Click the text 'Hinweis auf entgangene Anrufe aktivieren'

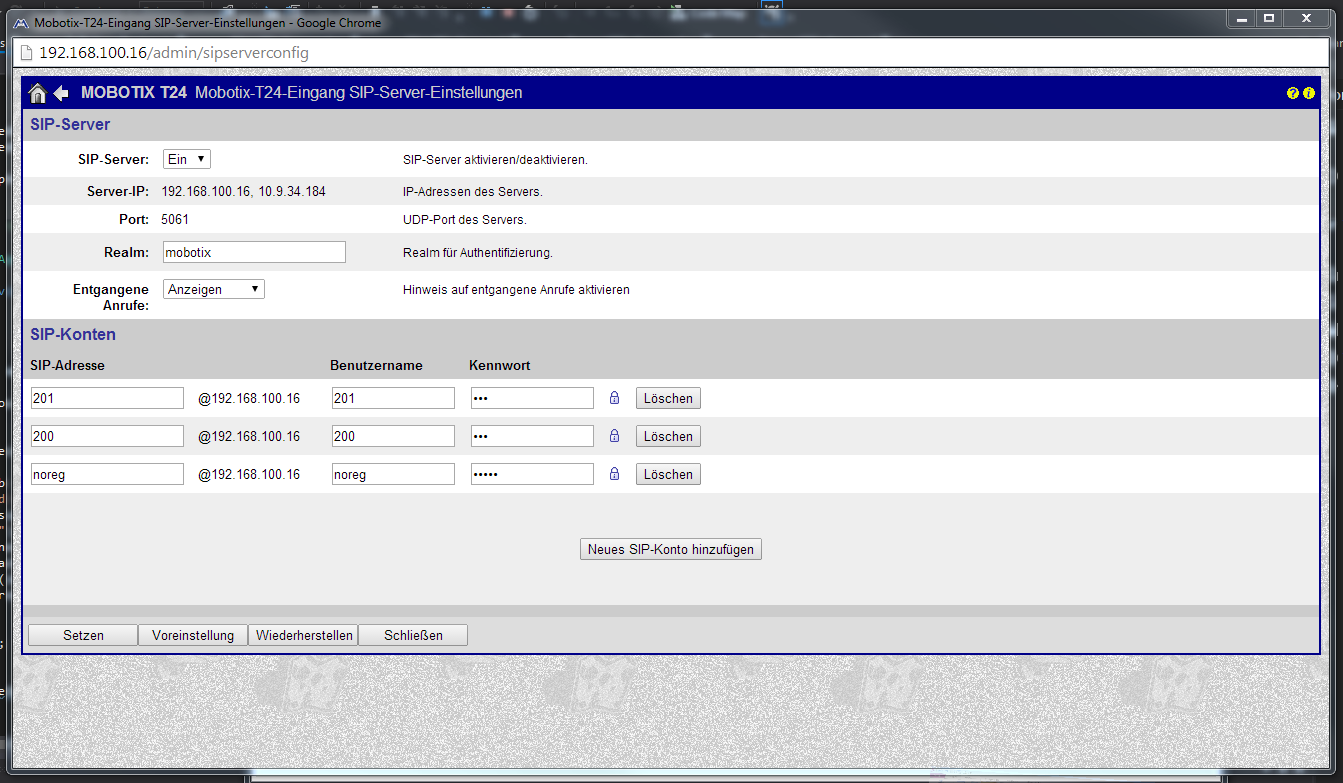[516, 290]
